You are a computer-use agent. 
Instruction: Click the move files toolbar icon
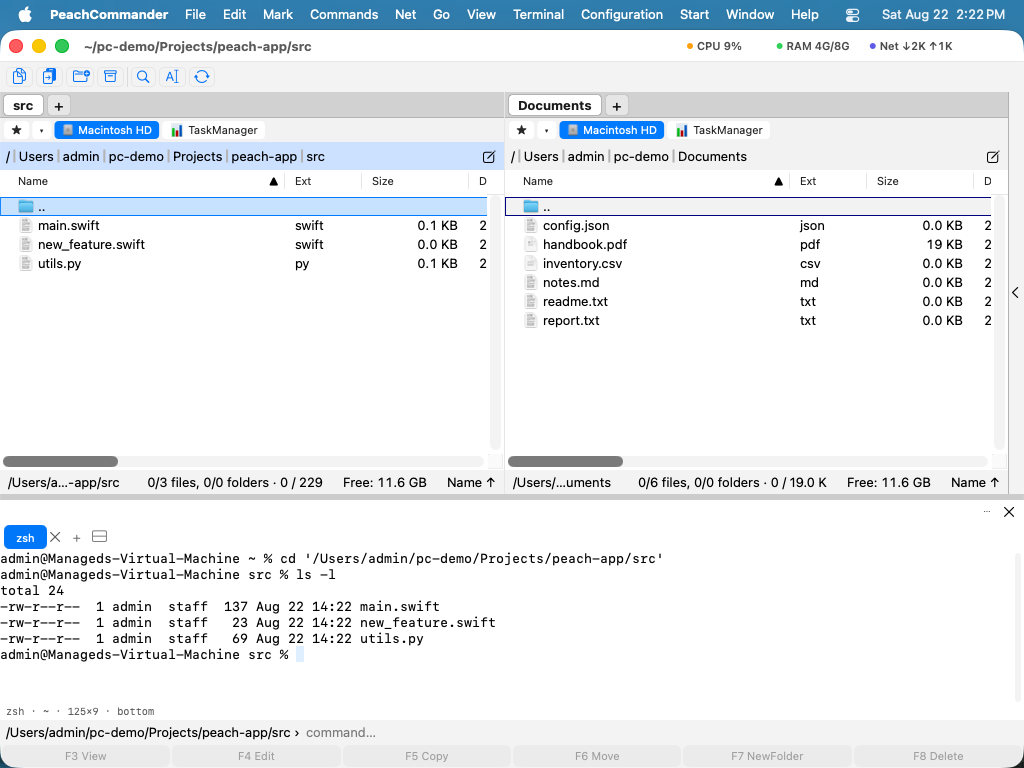pyautogui.click(x=50, y=76)
